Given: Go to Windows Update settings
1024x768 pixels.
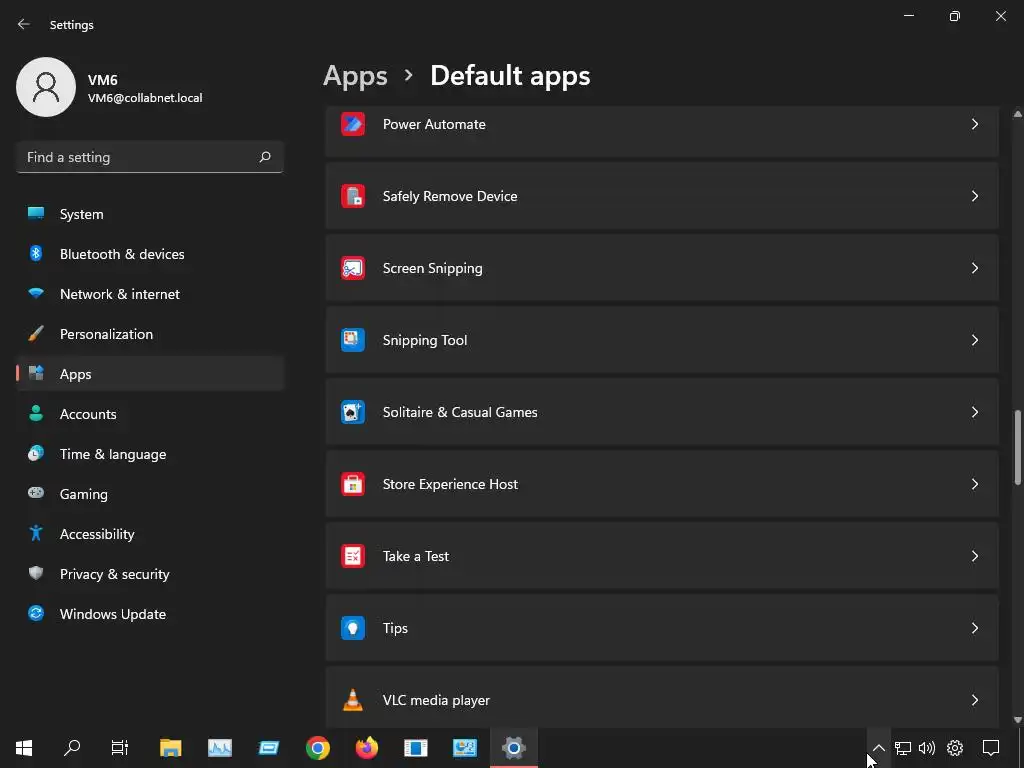Looking at the screenshot, I should (112, 614).
